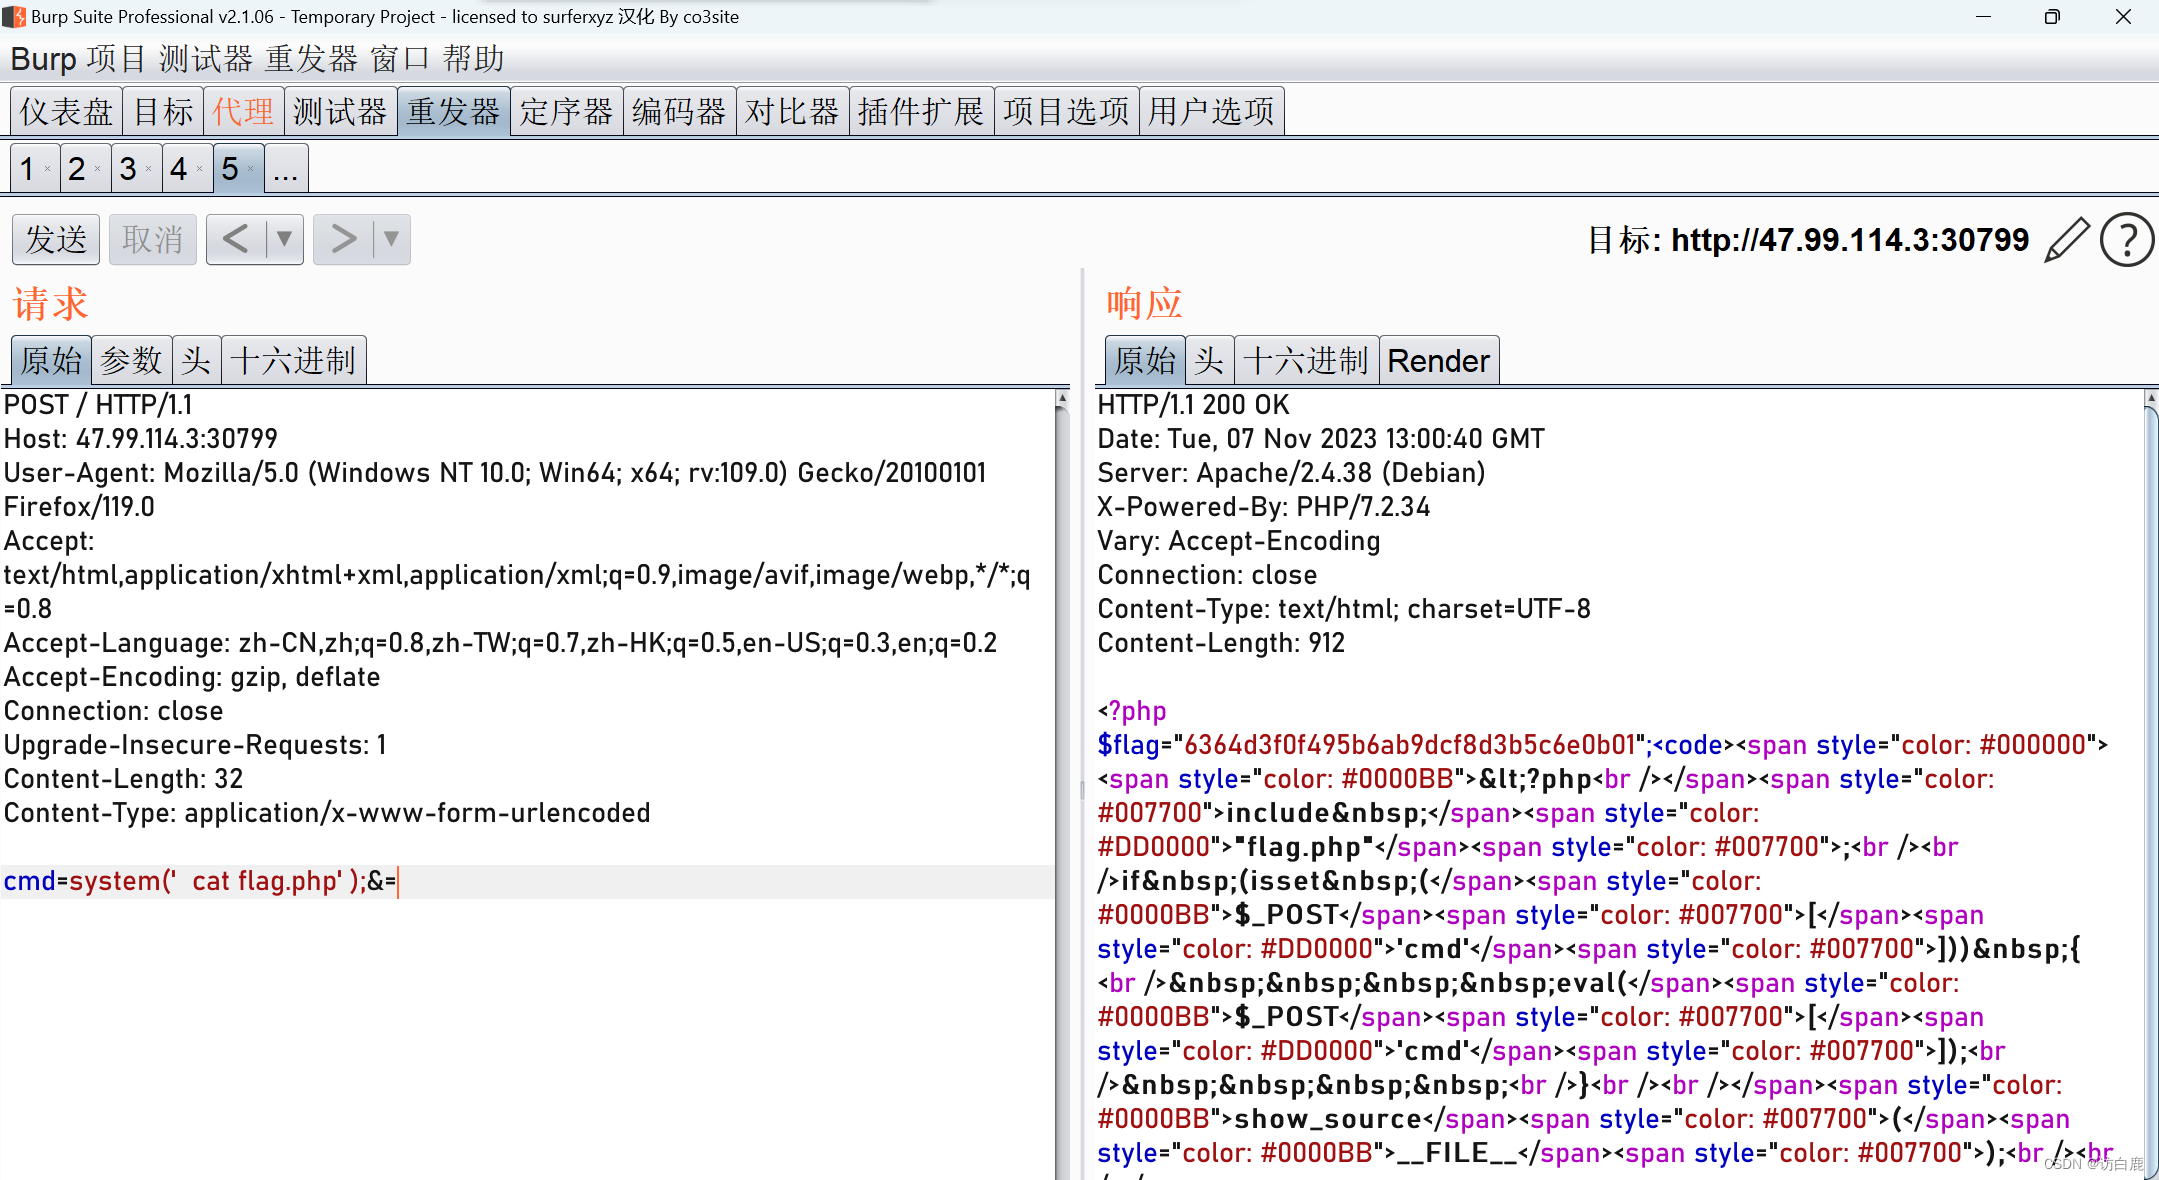The width and height of the screenshot is (2159, 1180).
Task: Go forward with the next arrow button
Action: coord(343,239)
